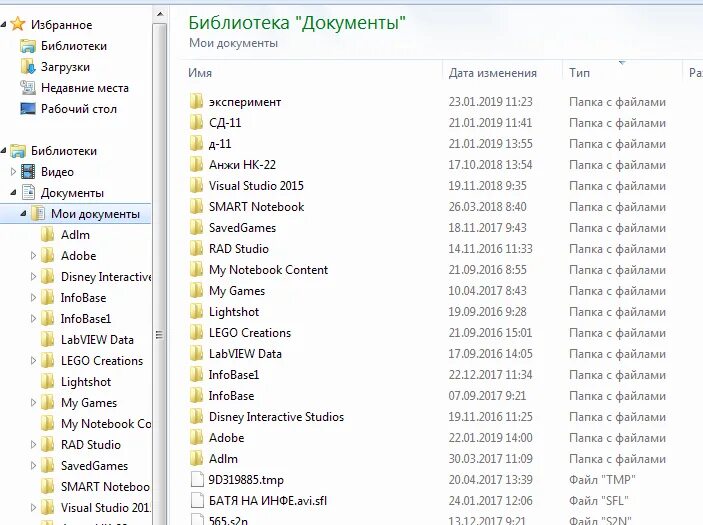Select Мои документы in tree
The height and width of the screenshot is (525, 703).
coord(95,214)
